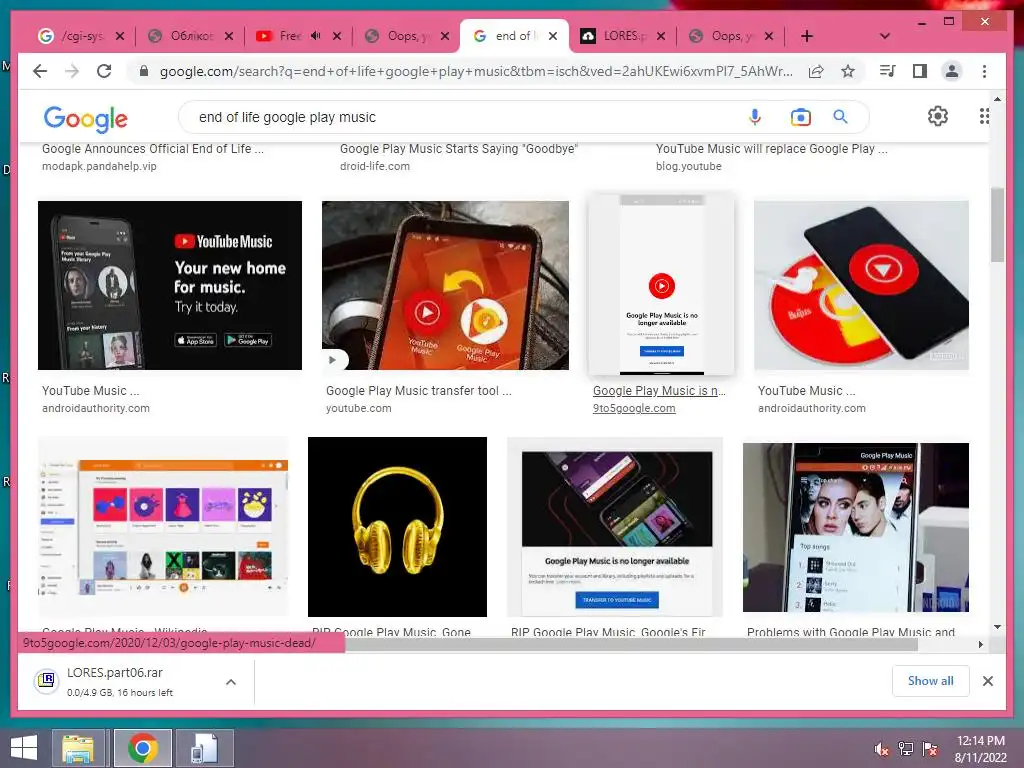Click network tray icon
The width and height of the screenshot is (1024, 768).
[906, 749]
